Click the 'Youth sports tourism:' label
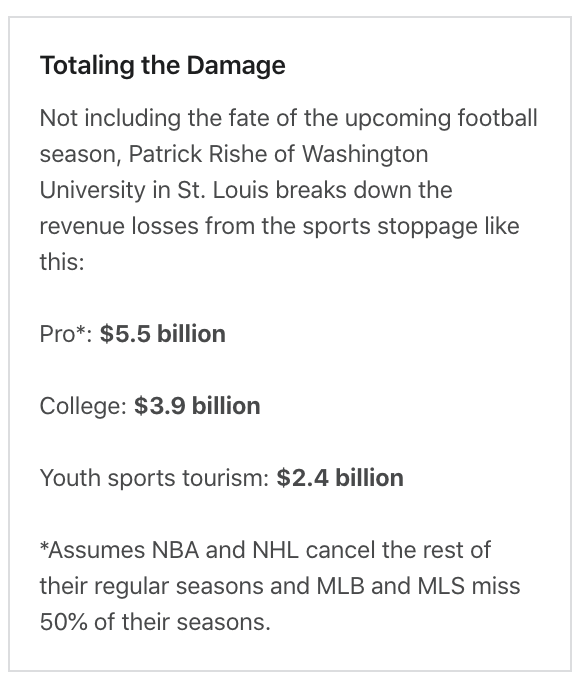The width and height of the screenshot is (582, 684). (154, 479)
